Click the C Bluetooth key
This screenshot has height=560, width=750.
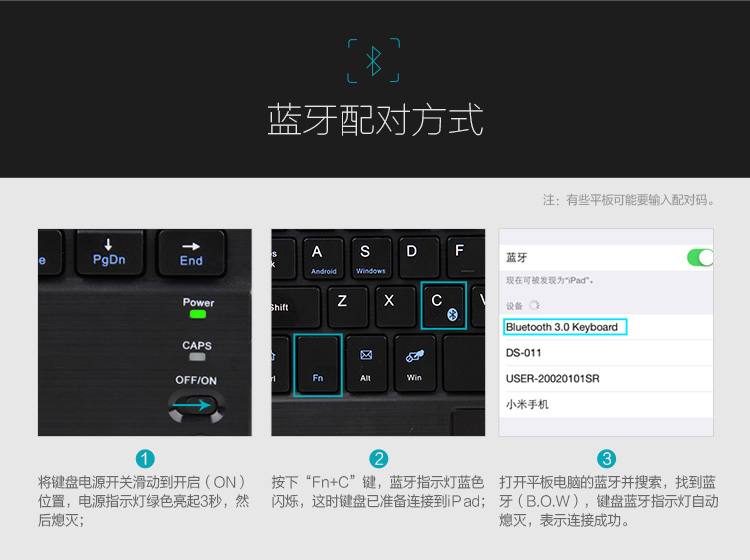coord(443,306)
